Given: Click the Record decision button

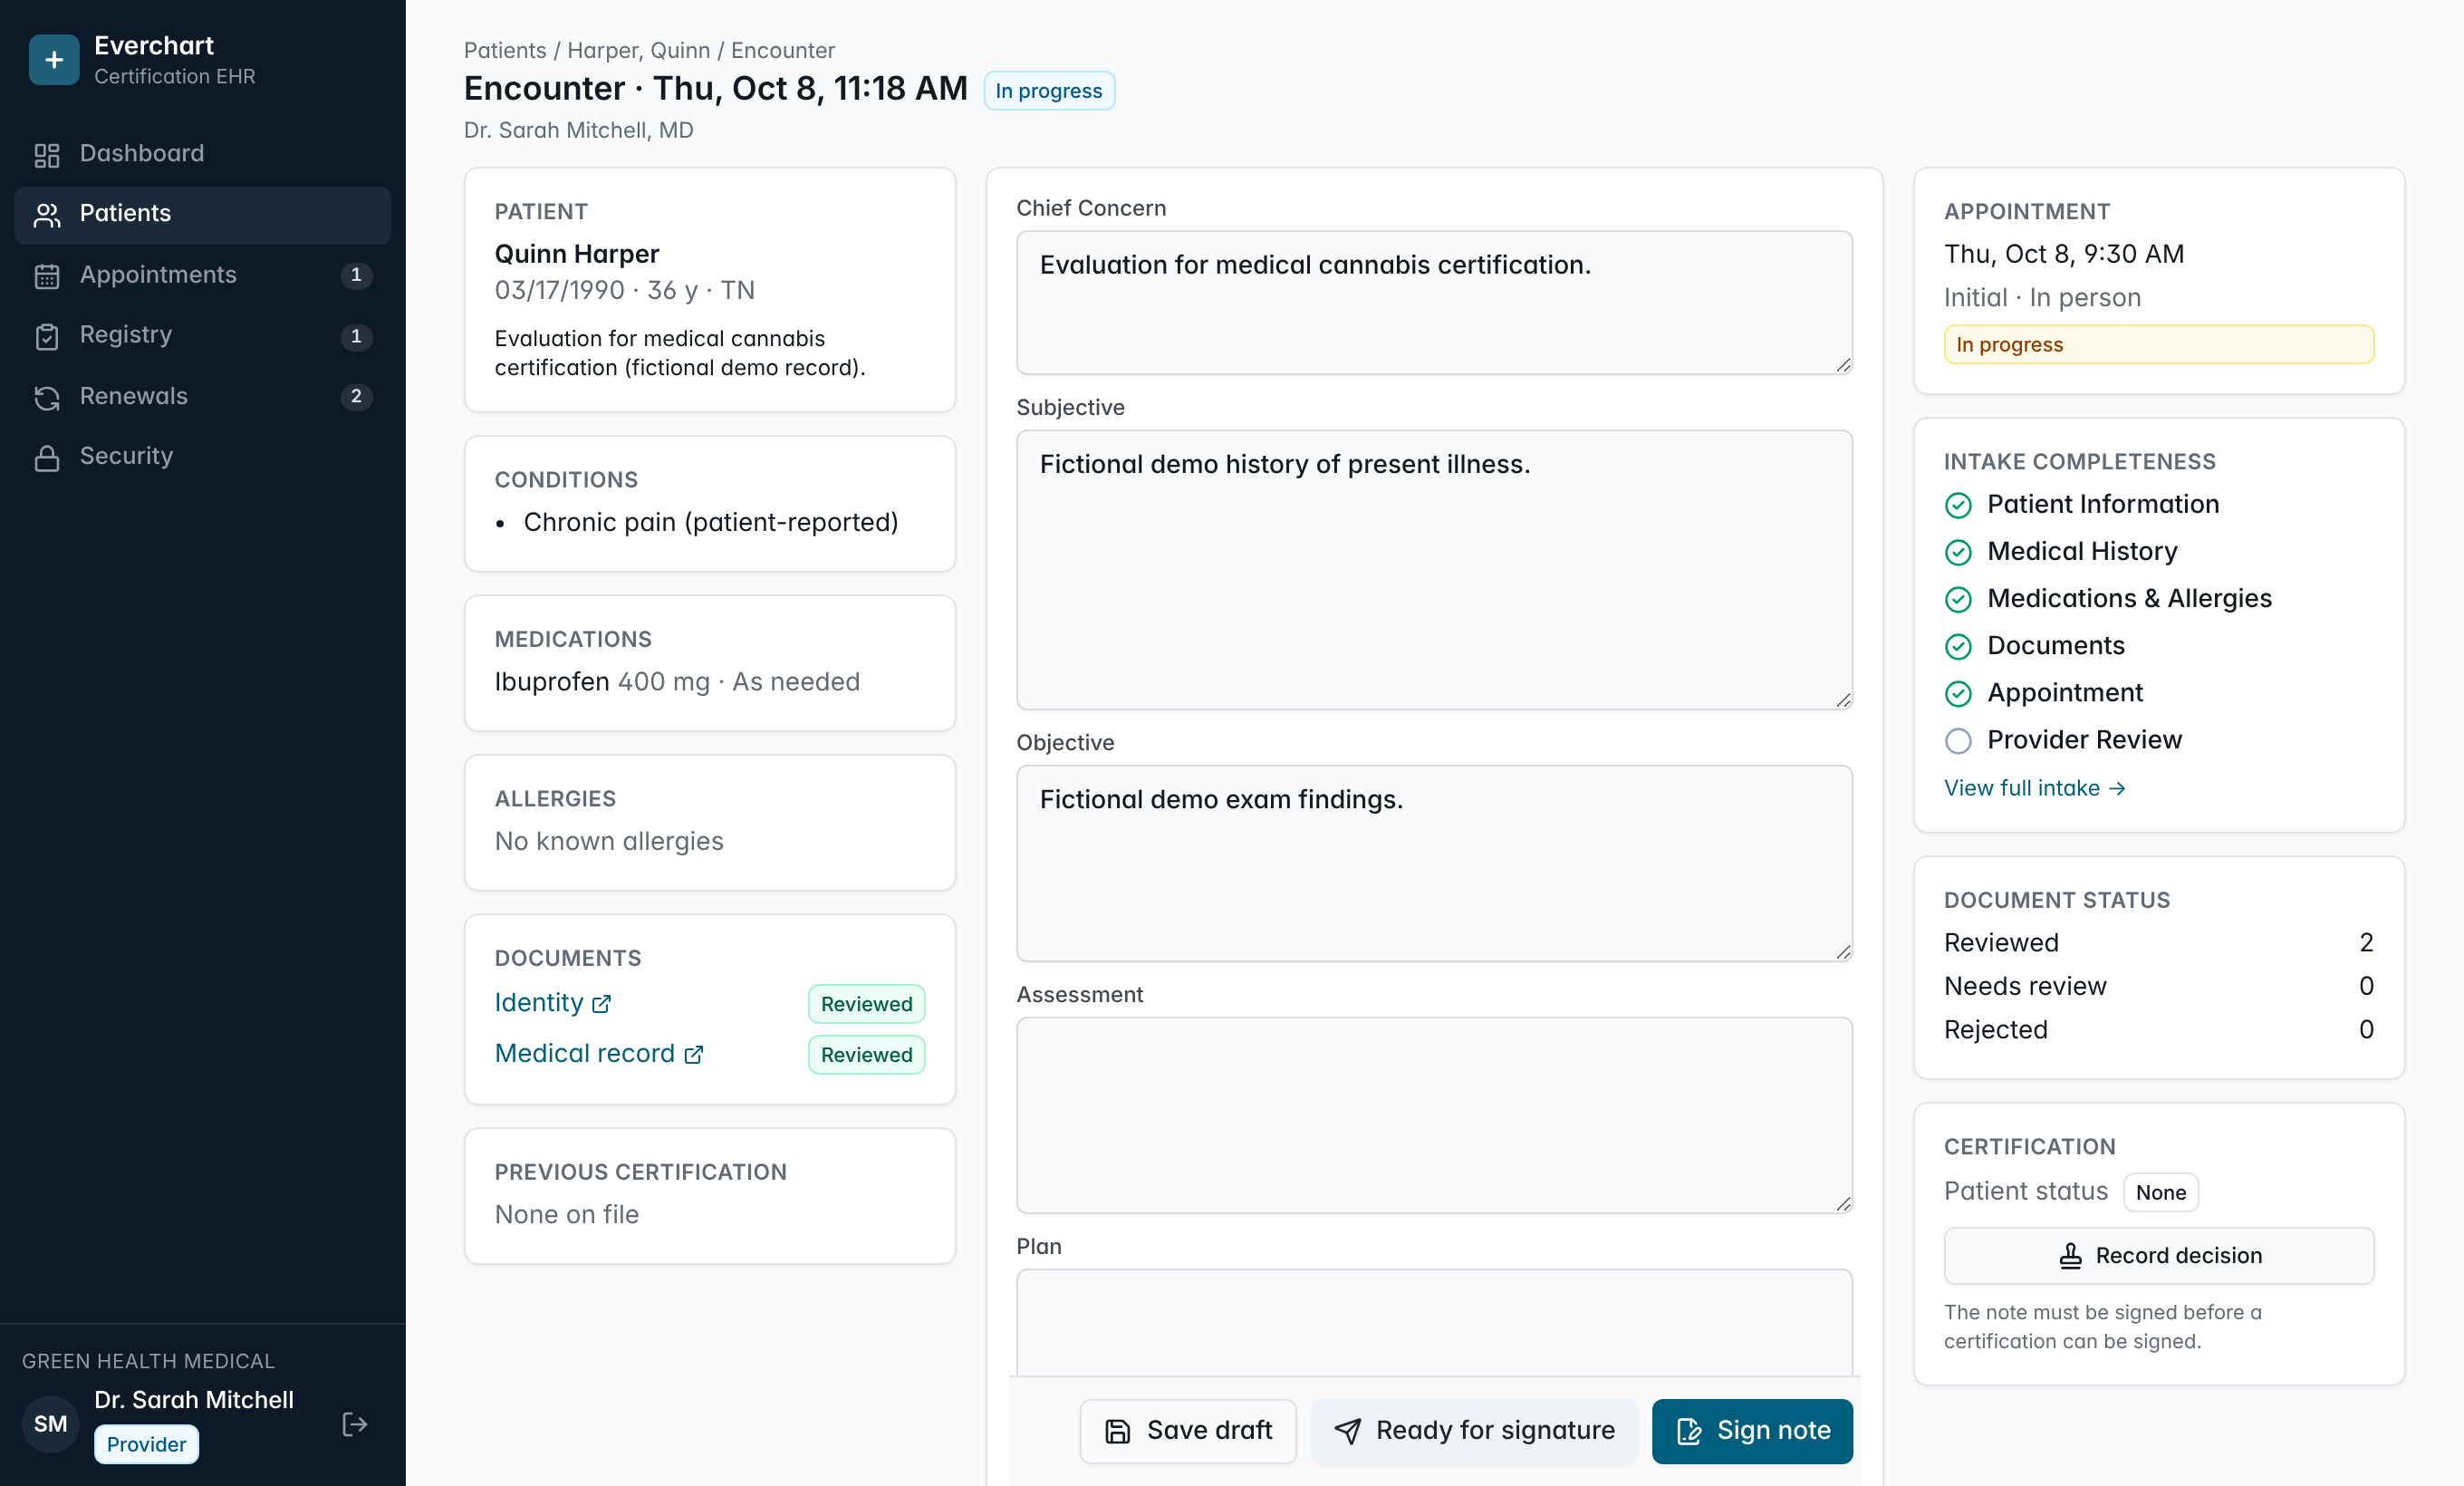Looking at the screenshot, I should click(x=2159, y=1256).
